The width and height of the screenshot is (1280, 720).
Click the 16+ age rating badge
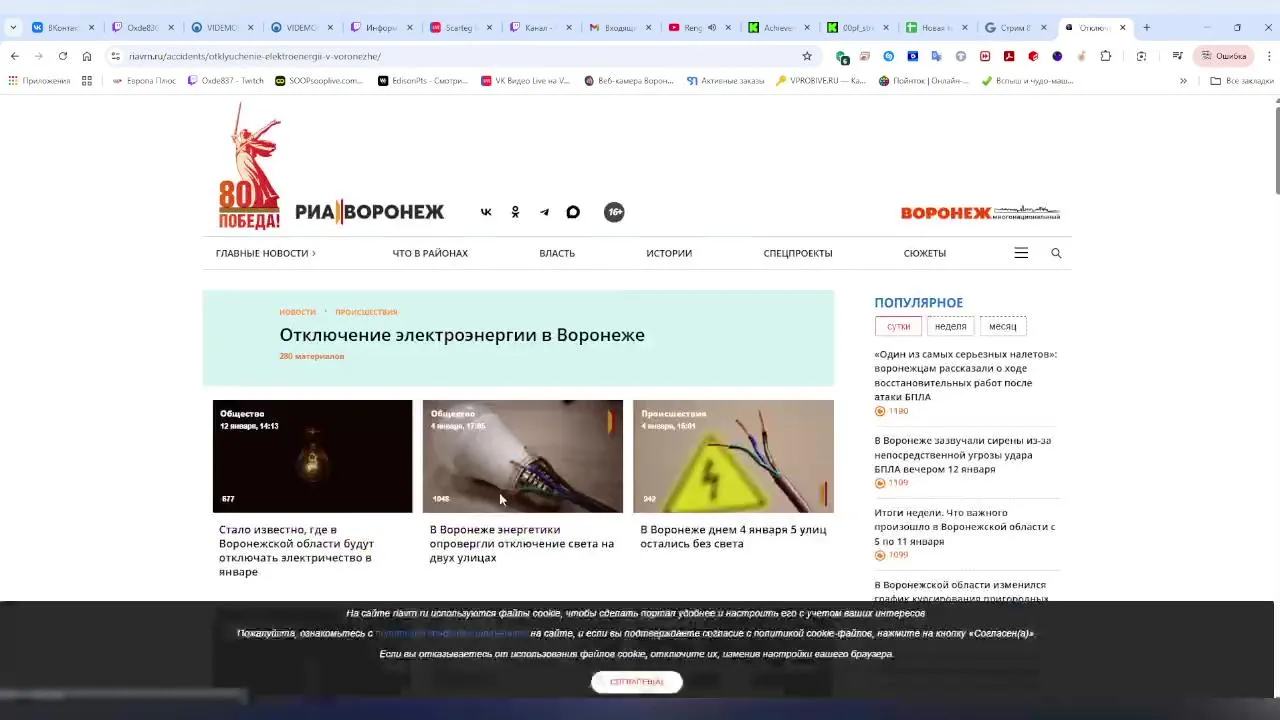(614, 212)
